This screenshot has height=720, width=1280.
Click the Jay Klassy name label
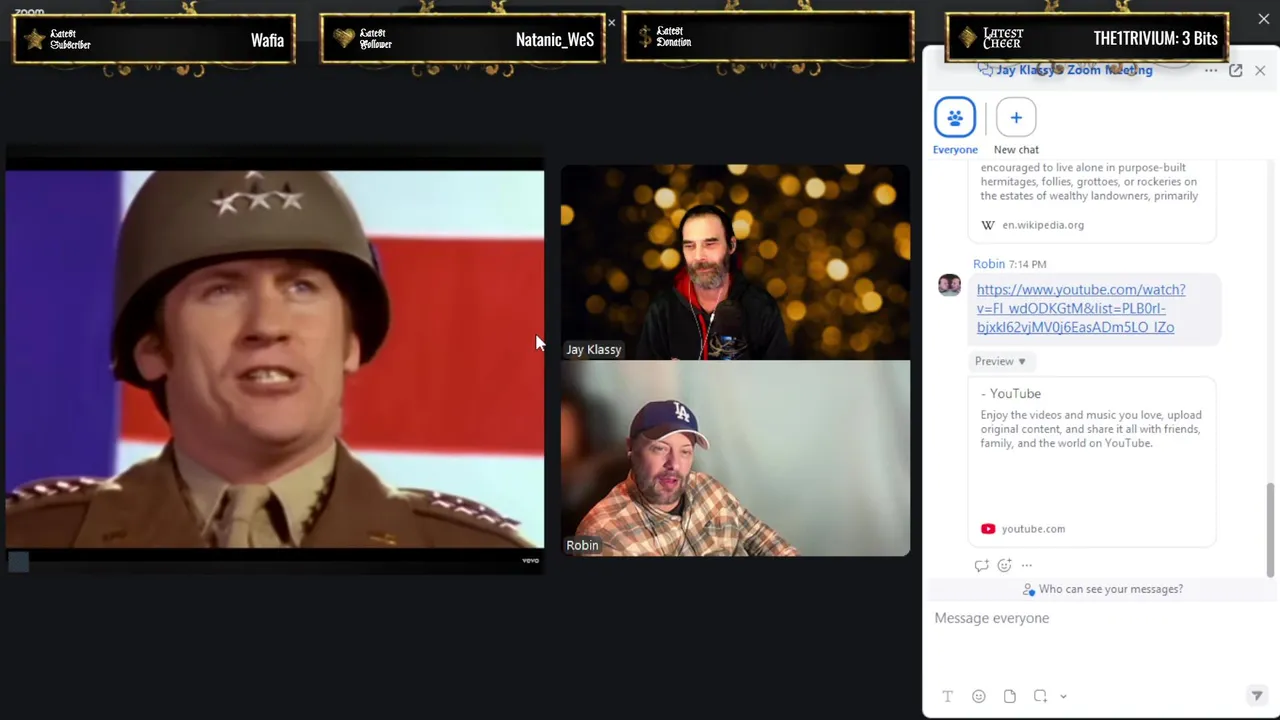tap(594, 349)
